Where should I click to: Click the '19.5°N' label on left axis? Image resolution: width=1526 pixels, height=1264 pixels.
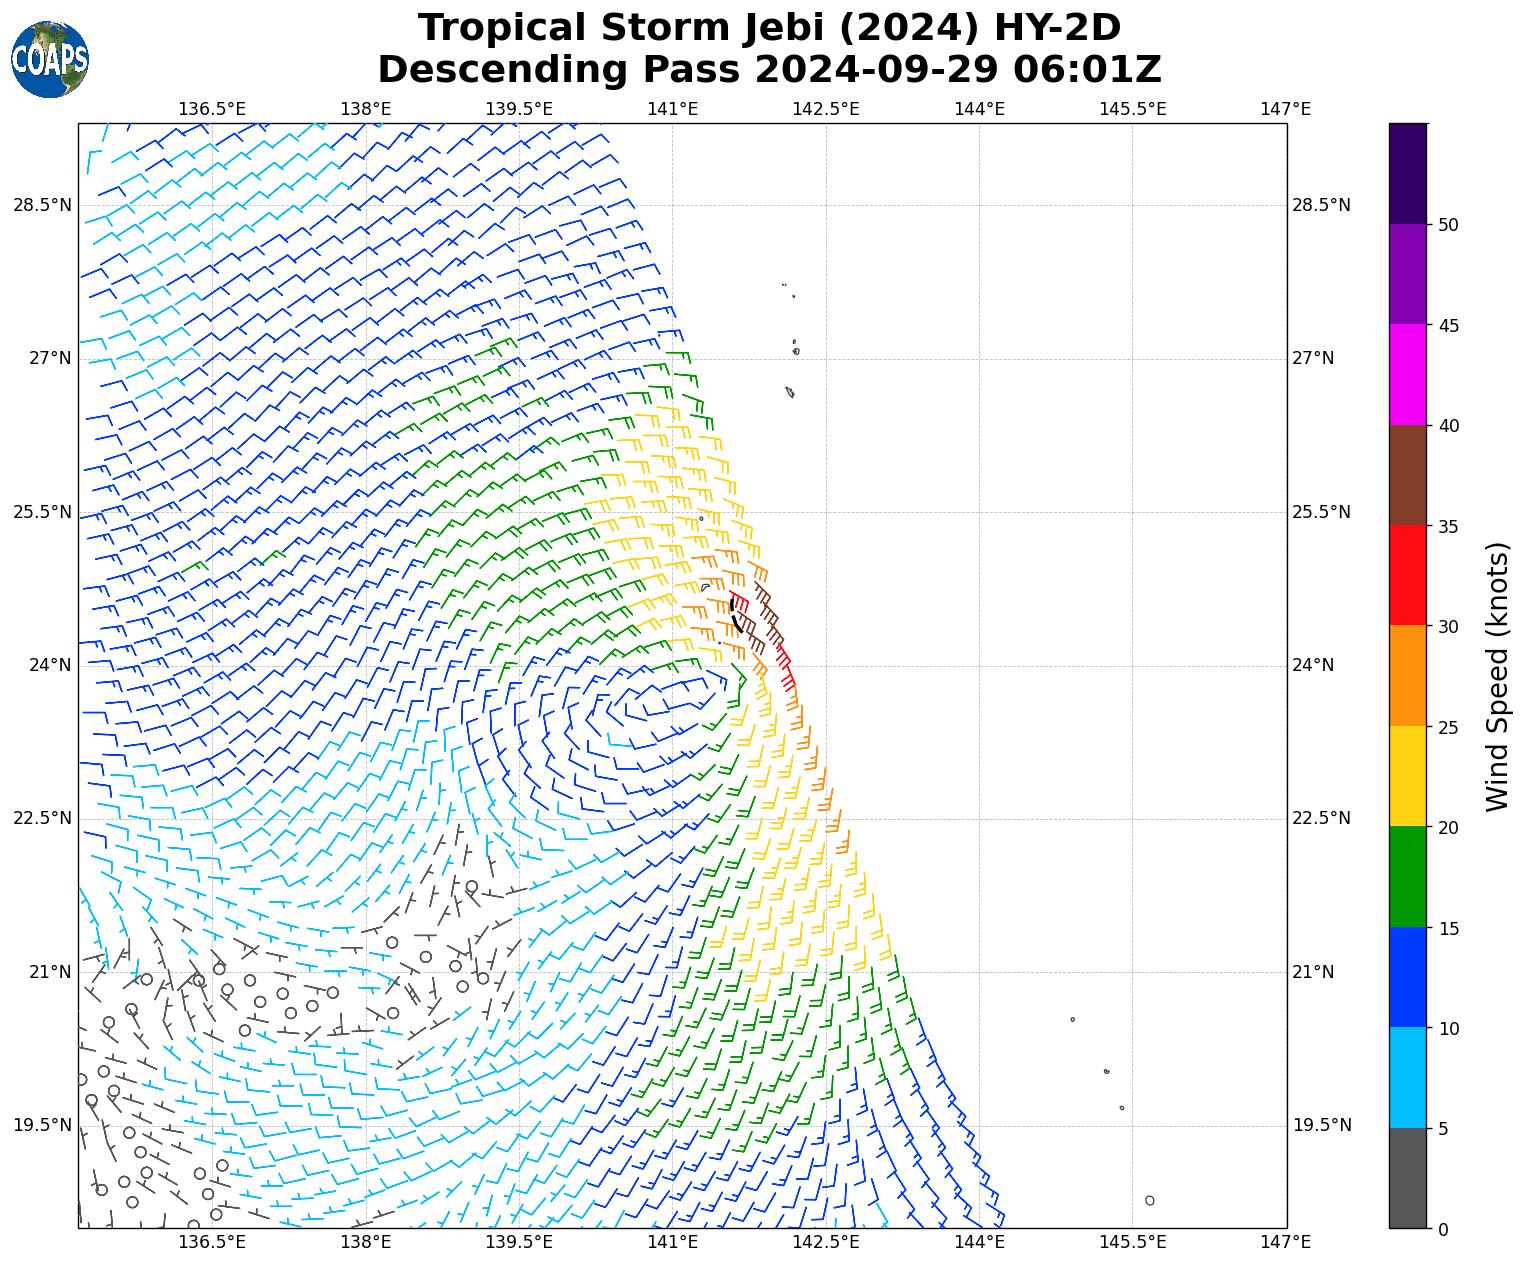point(42,1125)
